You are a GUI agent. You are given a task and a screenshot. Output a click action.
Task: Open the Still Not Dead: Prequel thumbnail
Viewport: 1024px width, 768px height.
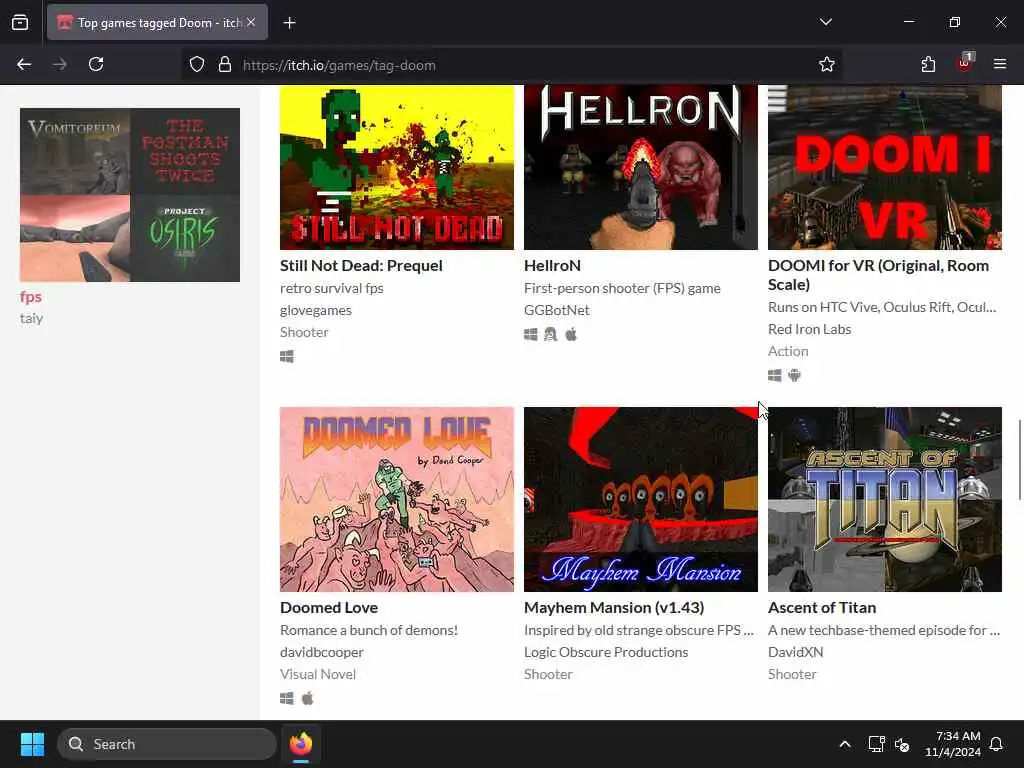(x=397, y=167)
